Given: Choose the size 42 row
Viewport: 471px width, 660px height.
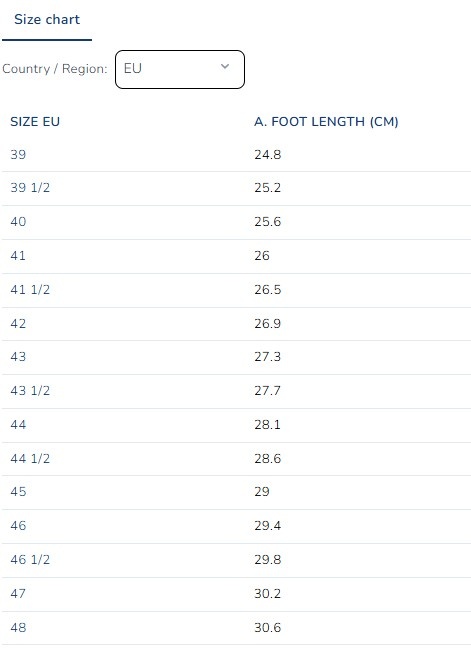Looking at the screenshot, I should tap(236, 324).
